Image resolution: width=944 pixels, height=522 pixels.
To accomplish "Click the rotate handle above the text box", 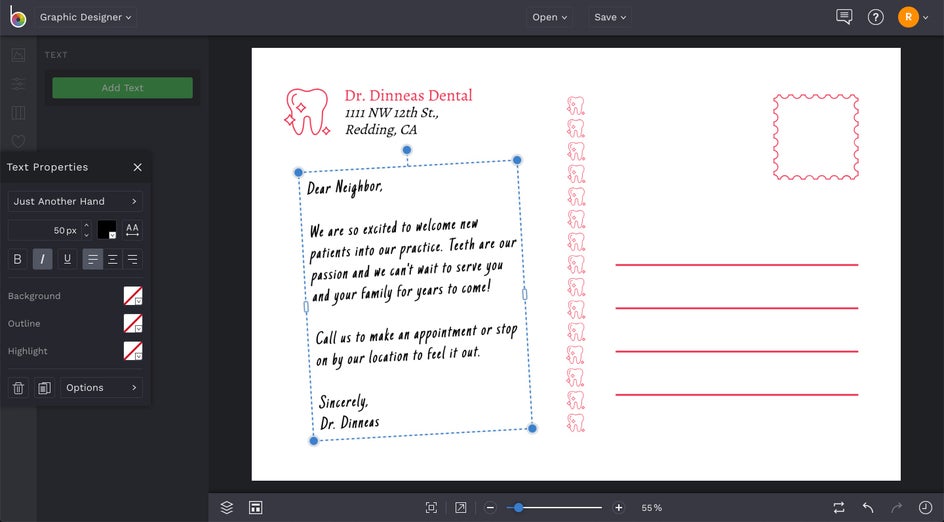I will click(407, 150).
